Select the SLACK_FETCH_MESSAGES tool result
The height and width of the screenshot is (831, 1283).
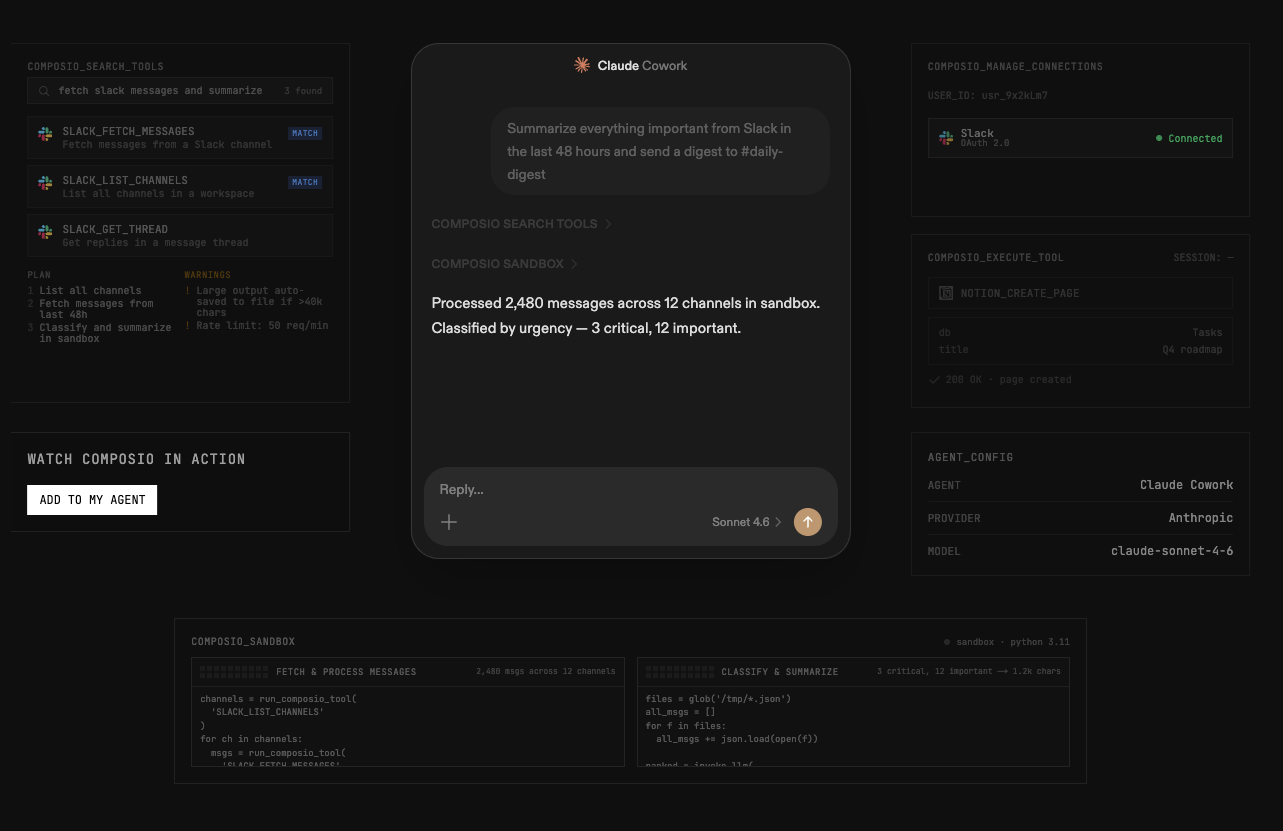click(x=180, y=138)
